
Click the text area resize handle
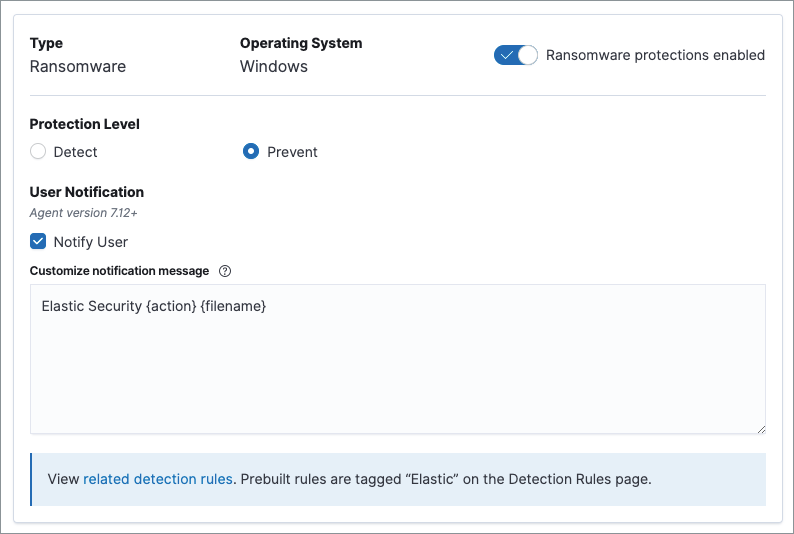[x=760, y=427]
